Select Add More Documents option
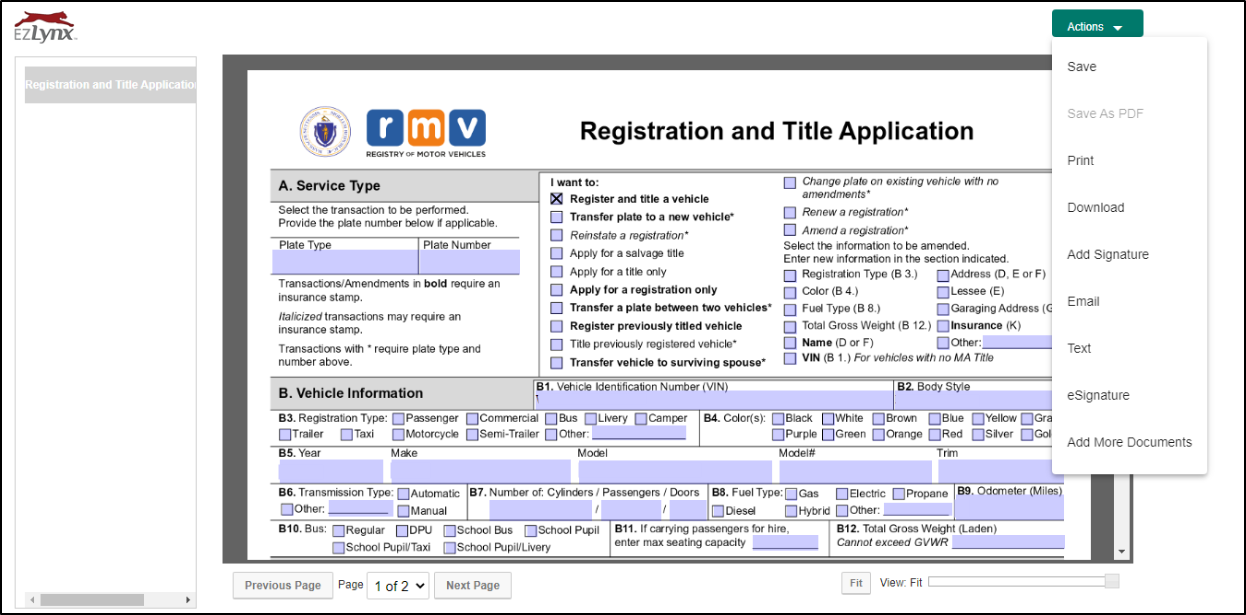This screenshot has height=615, width=1246. point(1129,443)
